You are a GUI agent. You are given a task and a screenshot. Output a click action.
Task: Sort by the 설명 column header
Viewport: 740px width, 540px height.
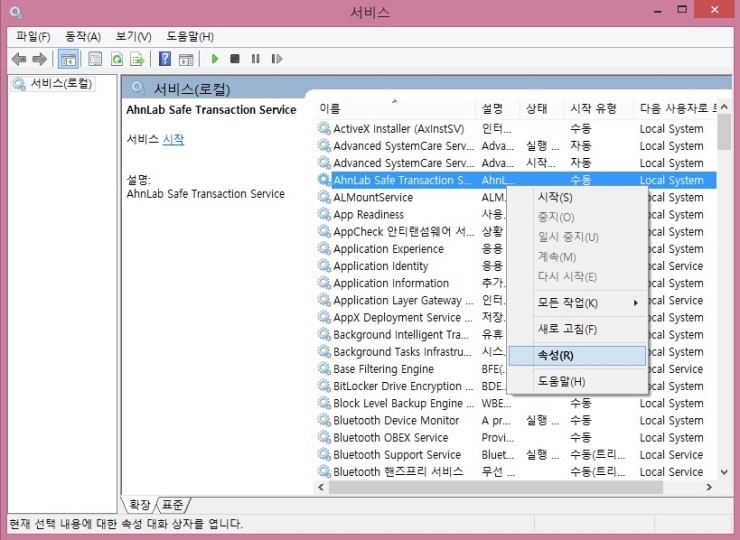498,109
